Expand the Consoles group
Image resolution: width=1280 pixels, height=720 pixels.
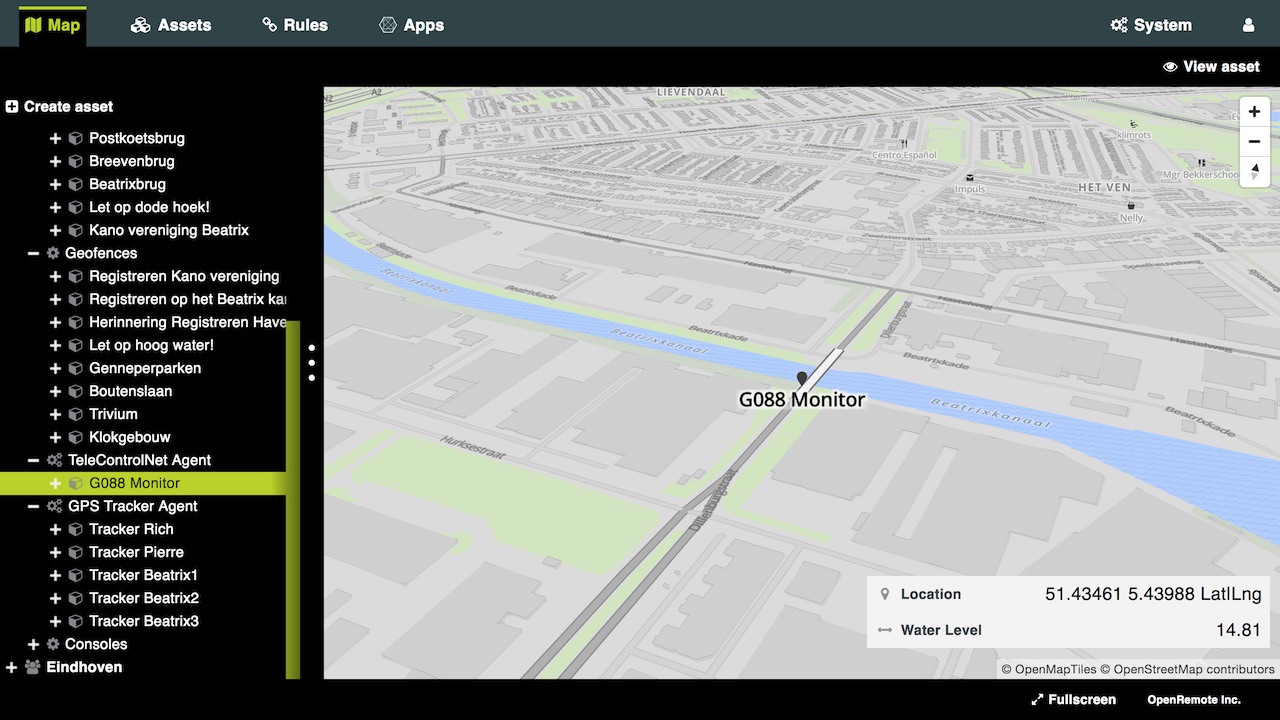[x=33, y=644]
